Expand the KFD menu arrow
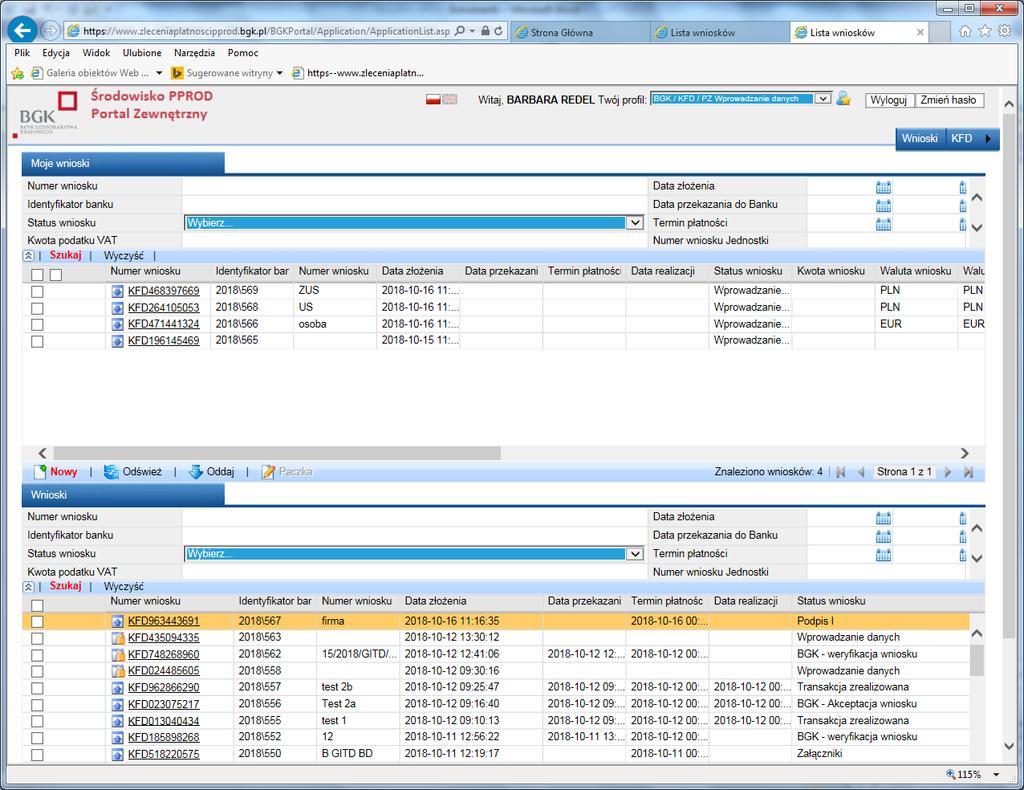The height and width of the screenshot is (790, 1024). click(988, 138)
